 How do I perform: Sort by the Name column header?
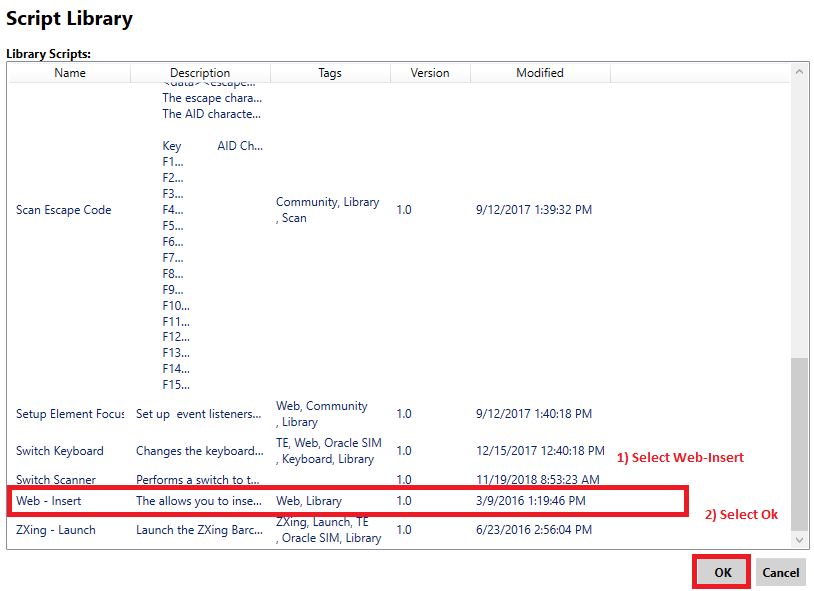tap(70, 73)
